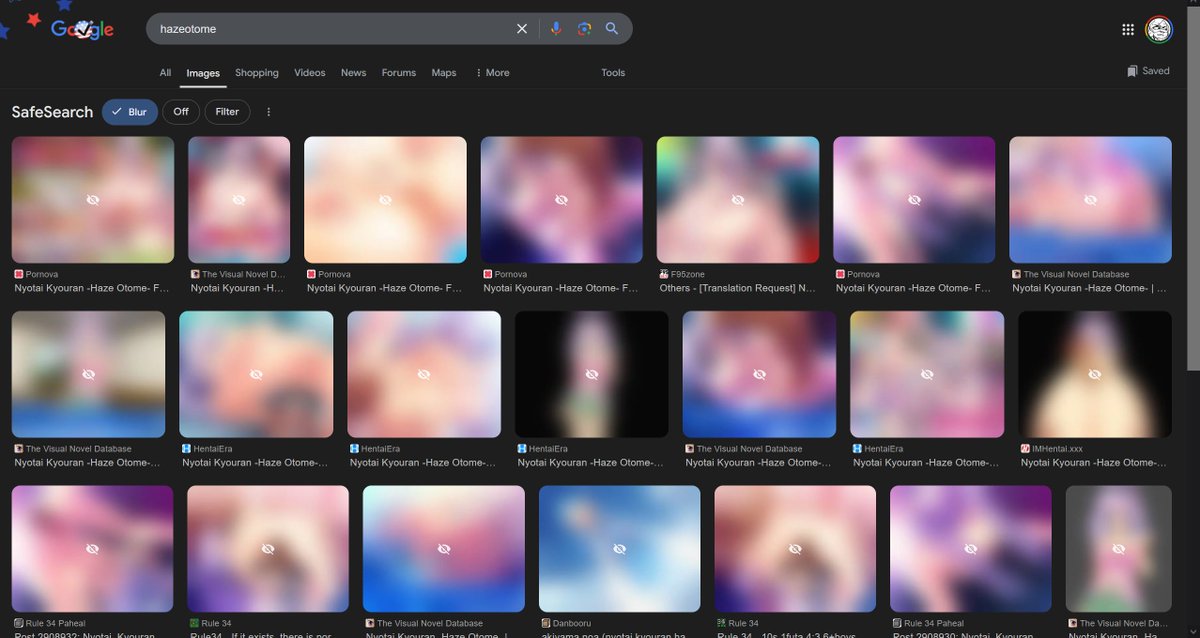
Task: Expand the More search categories menu
Action: tap(492, 73)
